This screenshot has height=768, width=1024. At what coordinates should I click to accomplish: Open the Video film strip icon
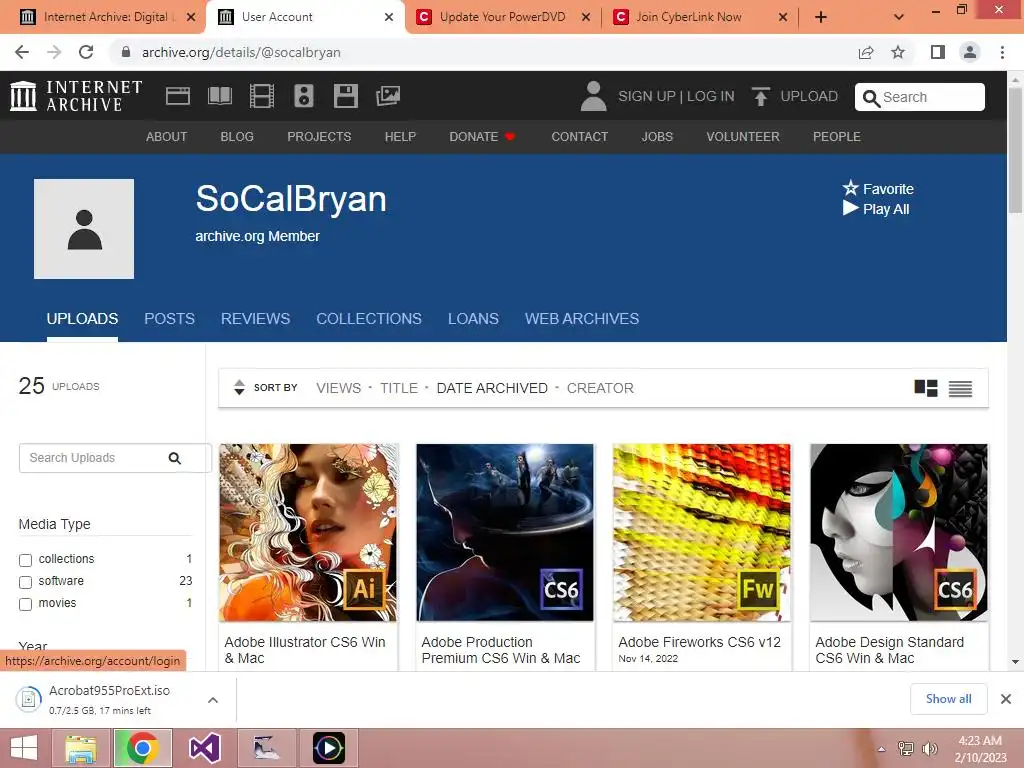(x=261, y=96)
